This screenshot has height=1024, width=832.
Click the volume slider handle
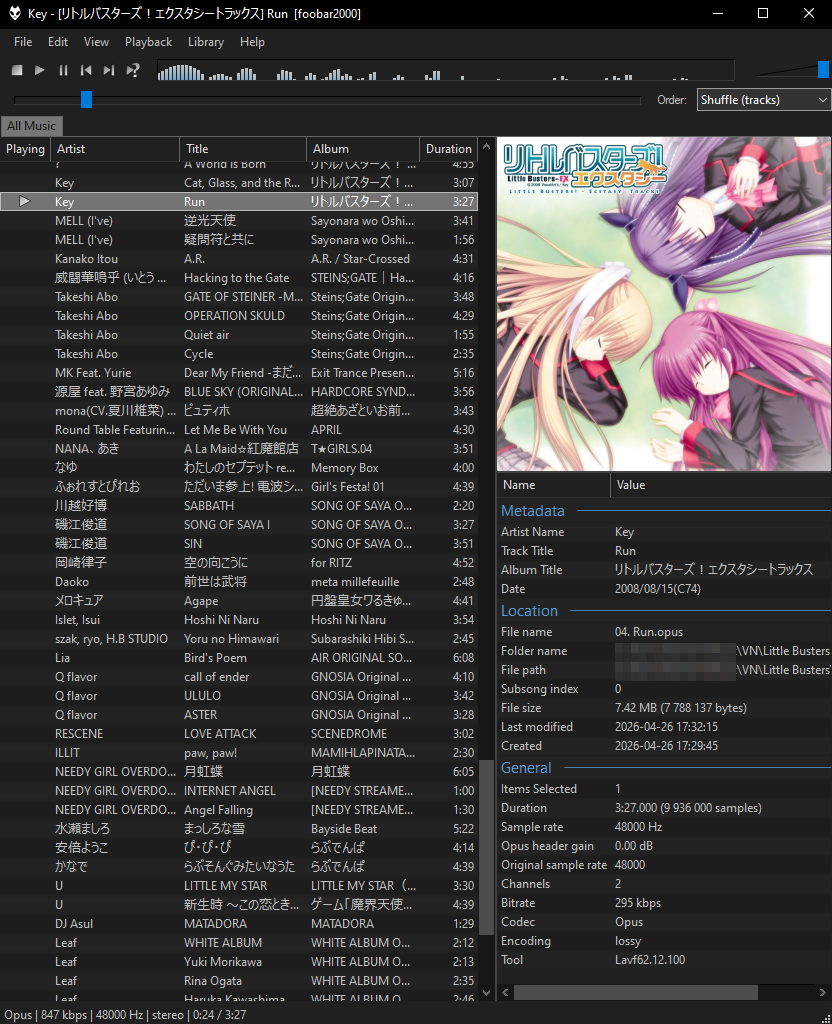click(x=824, y=69)
